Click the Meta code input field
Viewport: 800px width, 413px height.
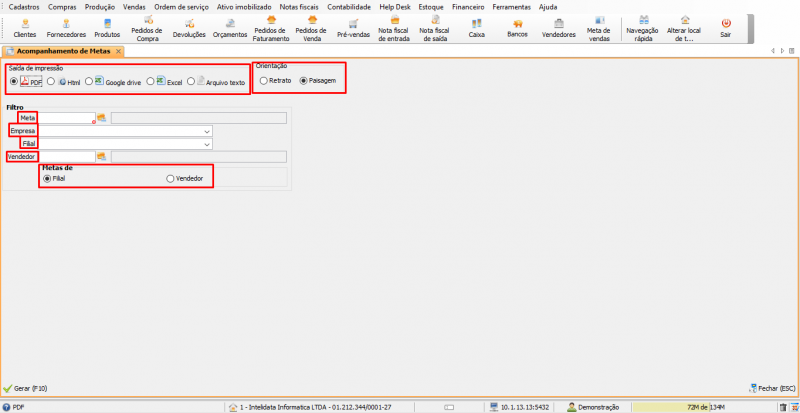pyautogui.click(x=65, y=118)
